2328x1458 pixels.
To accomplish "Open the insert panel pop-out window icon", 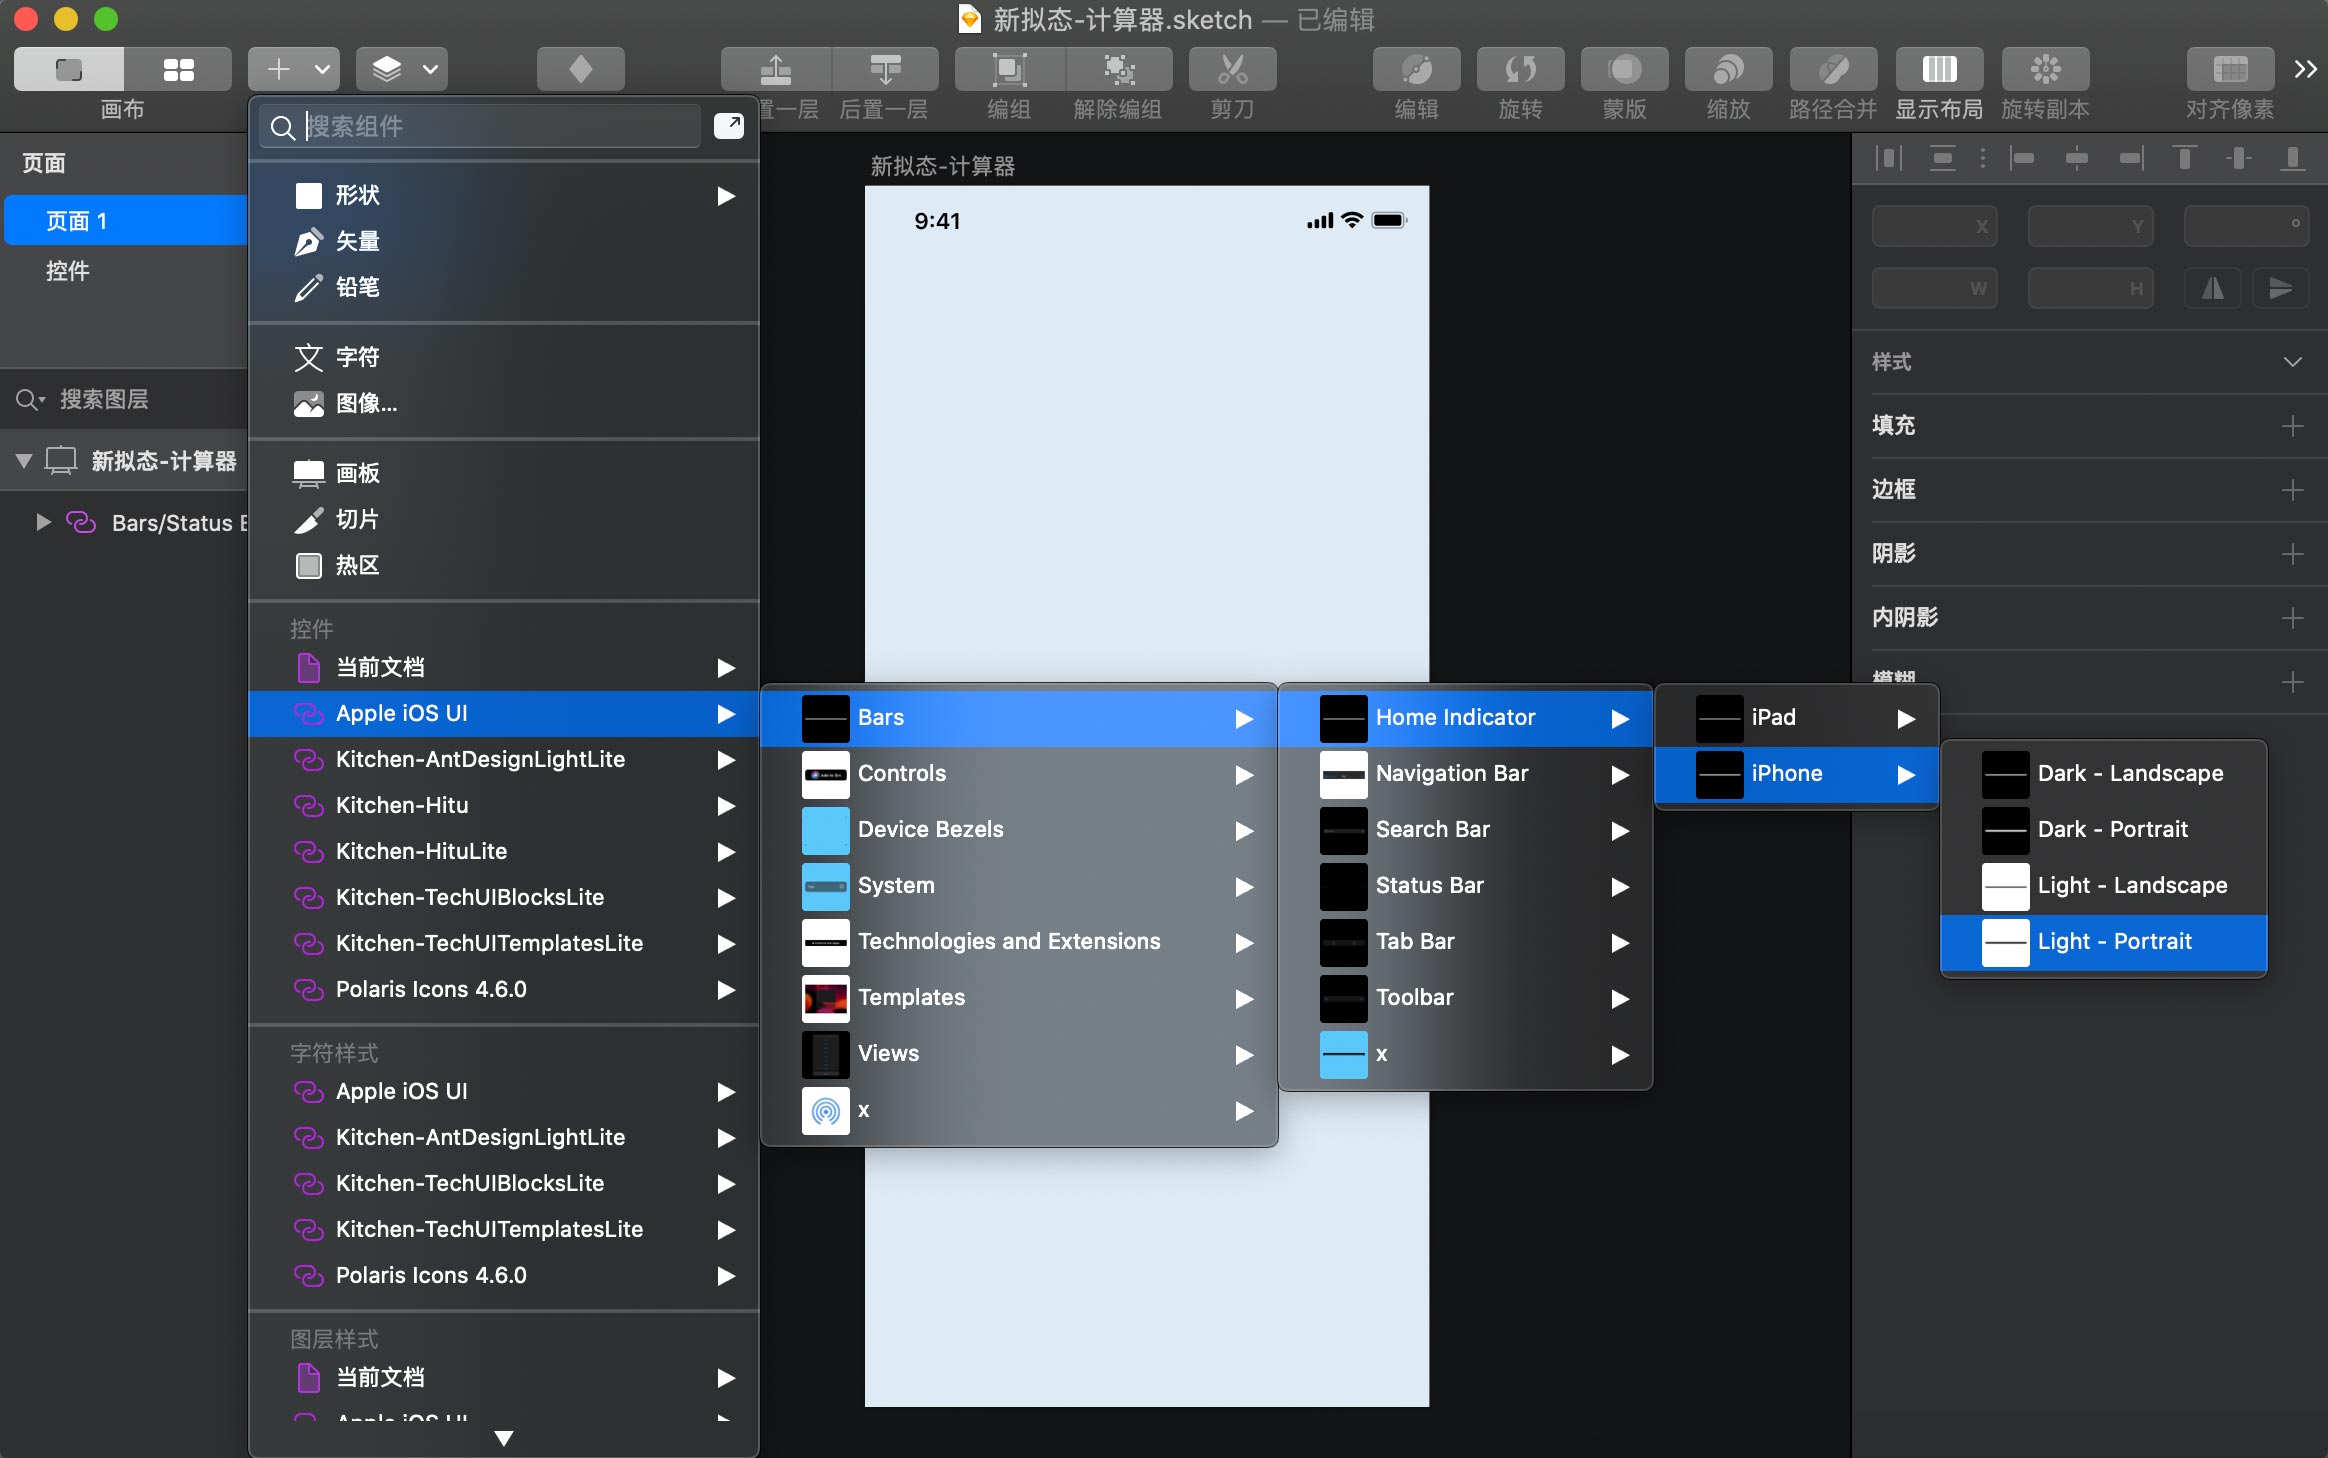I will click(x=729, y=126).
